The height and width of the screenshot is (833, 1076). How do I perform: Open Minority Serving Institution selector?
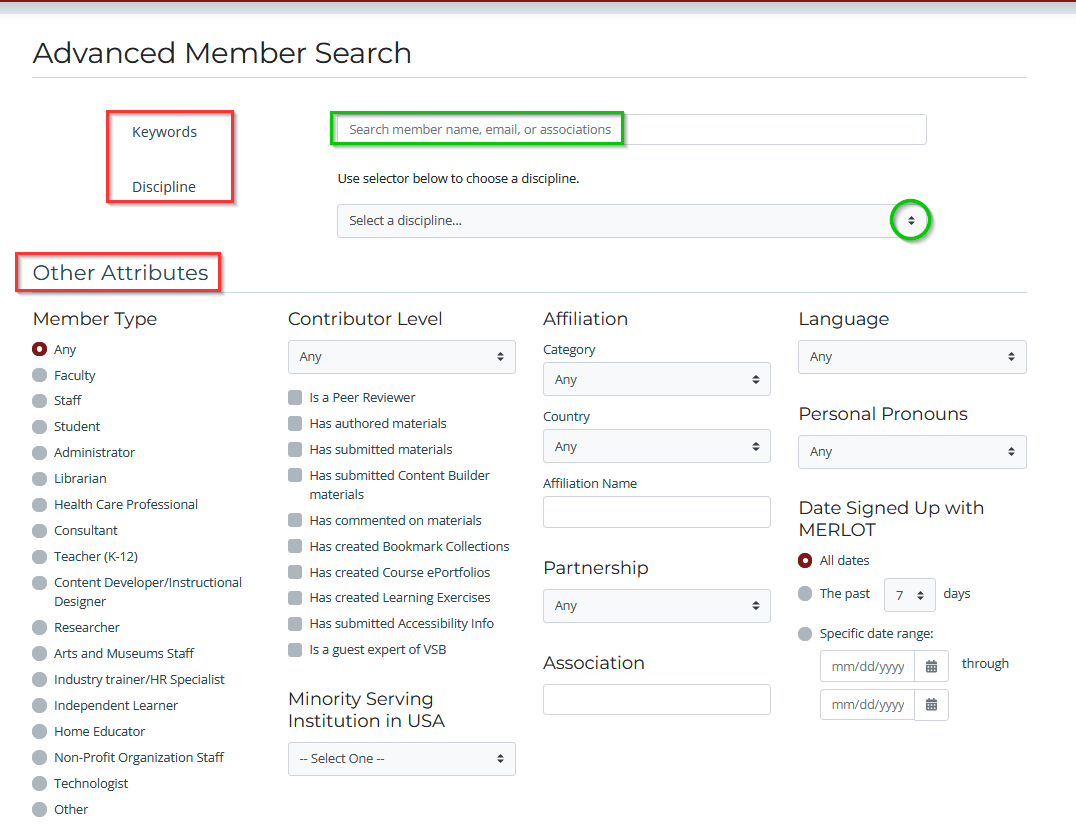(x=401, y=759)
